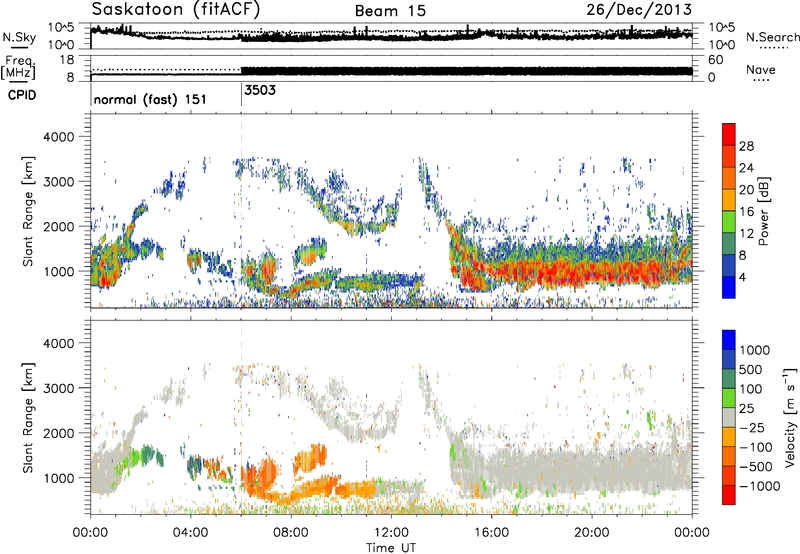The image size is (800, 554).
Task: Click the "-25" Velocity colorbar tick
Action: click(753, 428)
